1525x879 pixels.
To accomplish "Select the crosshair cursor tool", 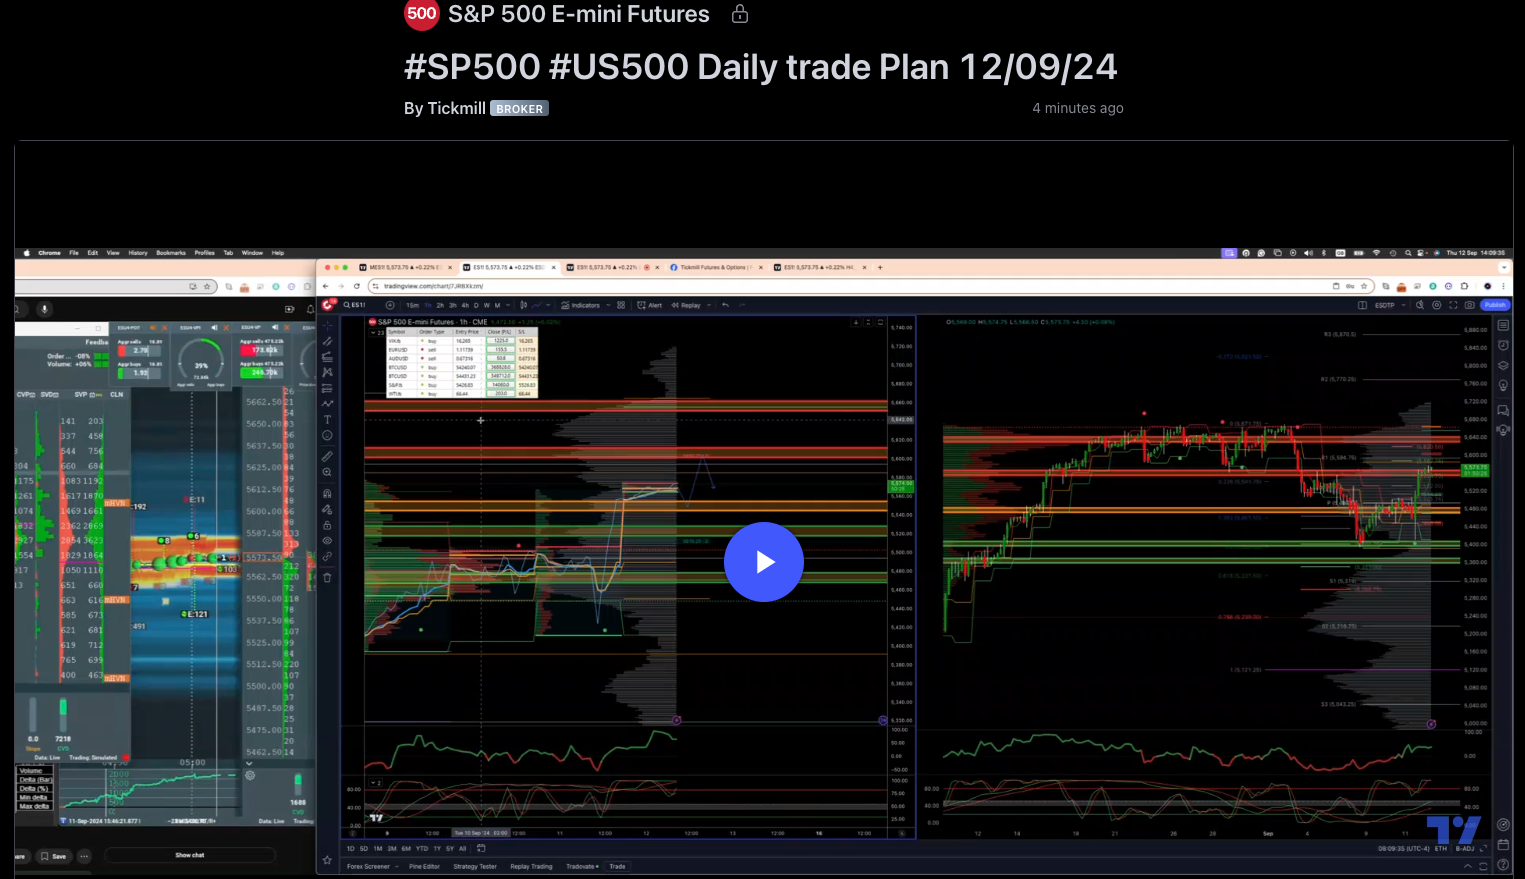I will (x=327, y=325).
